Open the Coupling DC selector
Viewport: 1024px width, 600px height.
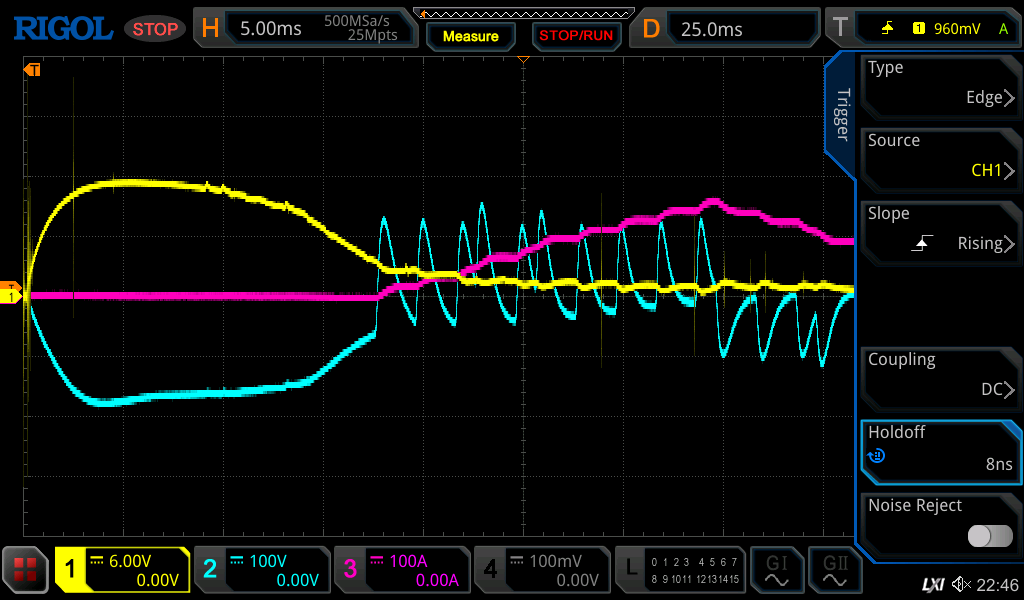[x=940, y=376]
